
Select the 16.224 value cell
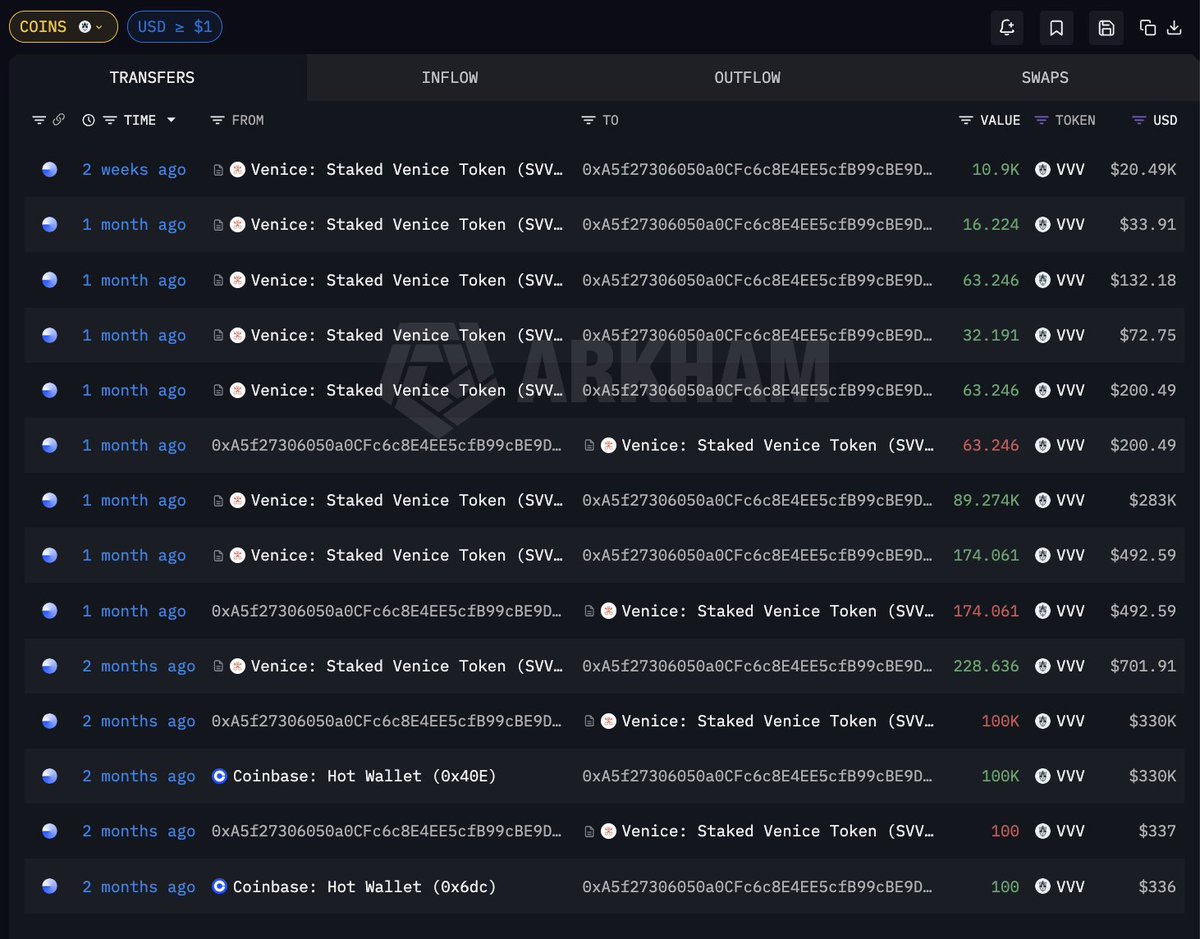pos(991,225)
